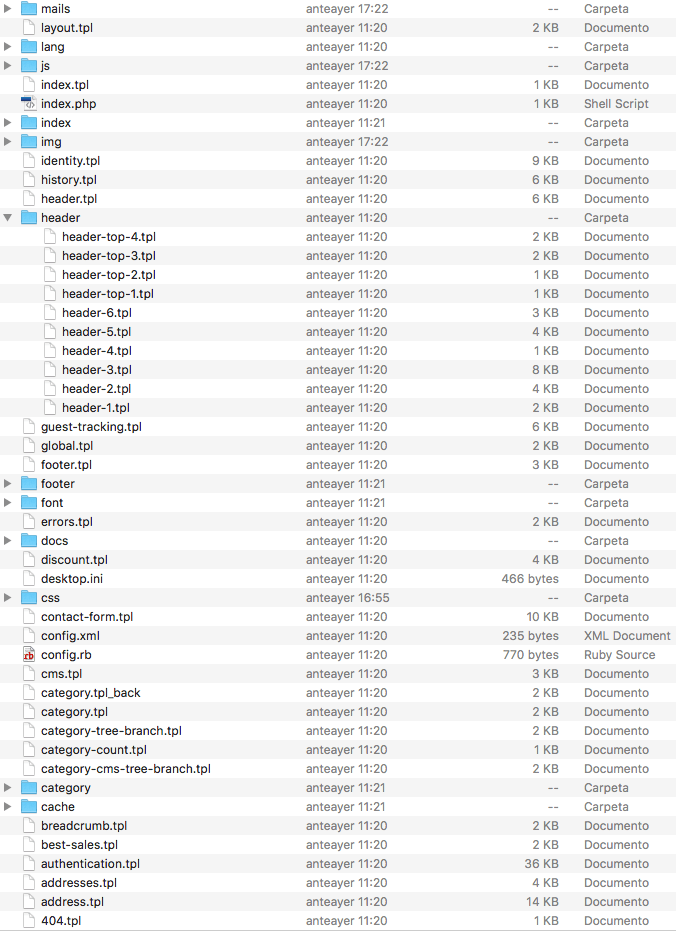Select the mails folder icon
This screenshot has width=676, height=931.
28,9
